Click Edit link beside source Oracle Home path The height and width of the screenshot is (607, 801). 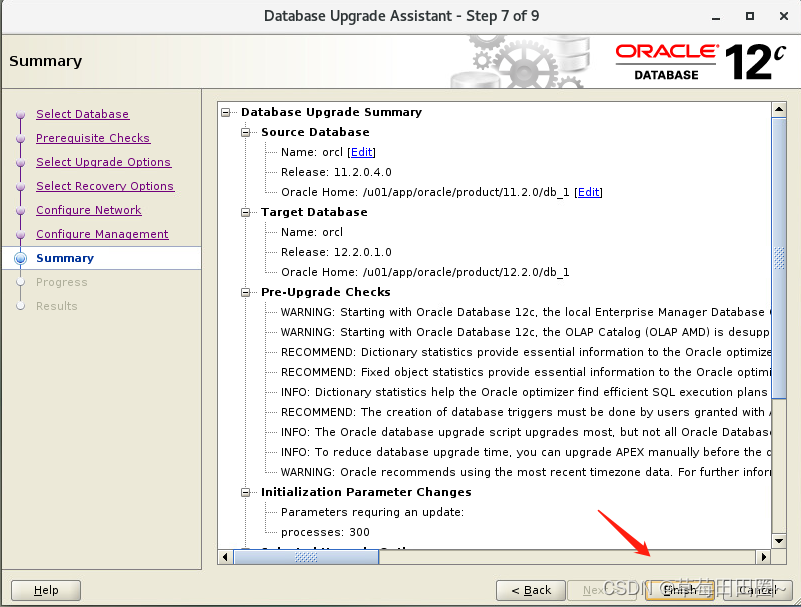(588, 192)
